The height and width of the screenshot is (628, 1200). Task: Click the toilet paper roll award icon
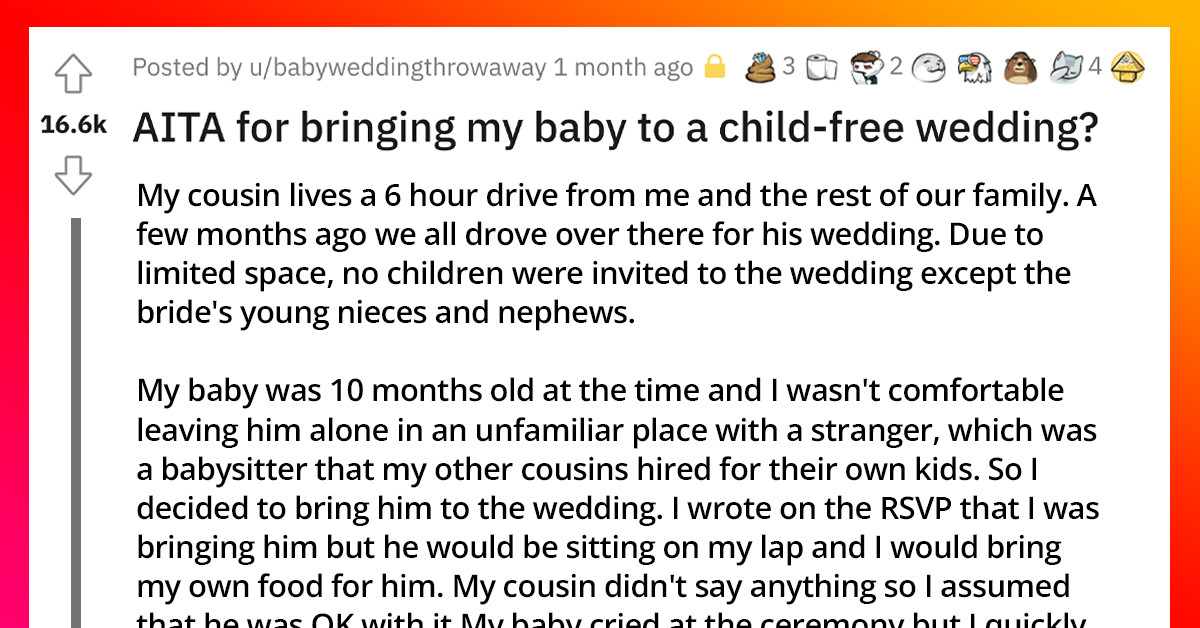pyautogui.click(x=821, y=68)
